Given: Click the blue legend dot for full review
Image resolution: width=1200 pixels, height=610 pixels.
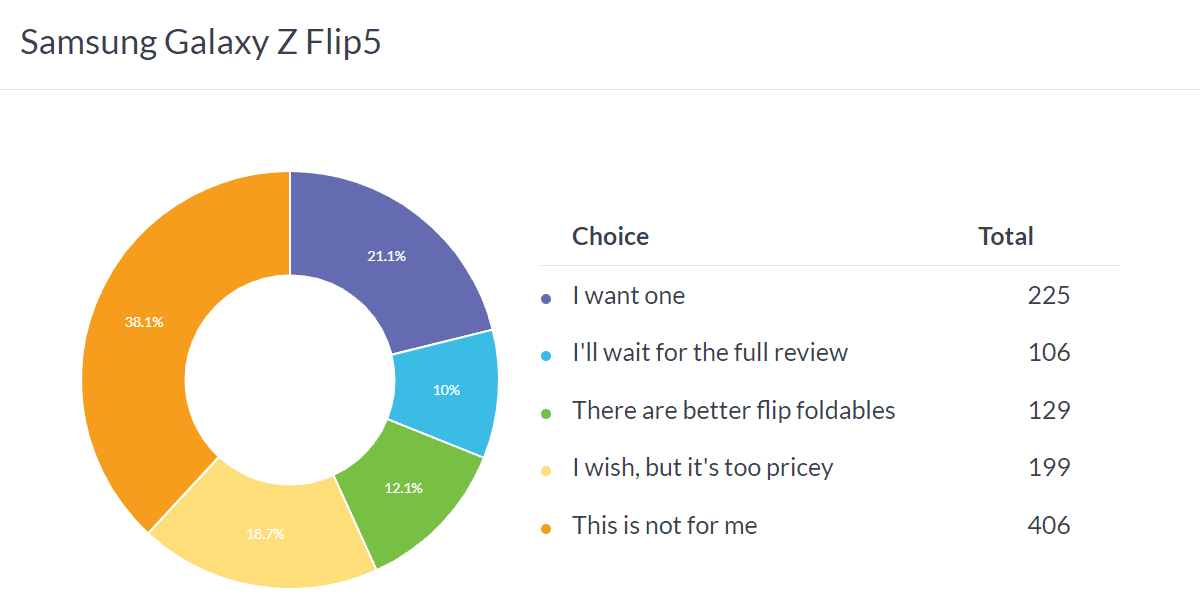Looking at the screenshot, I should click(546, 355).
